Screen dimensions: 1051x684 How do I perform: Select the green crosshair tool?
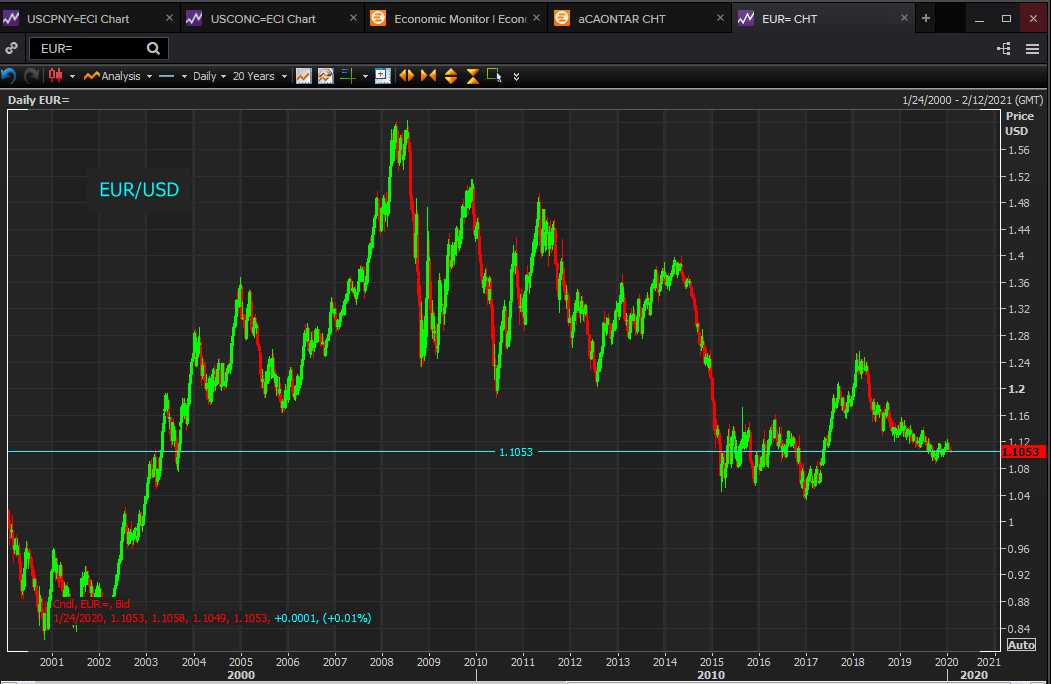coord(348,76)
